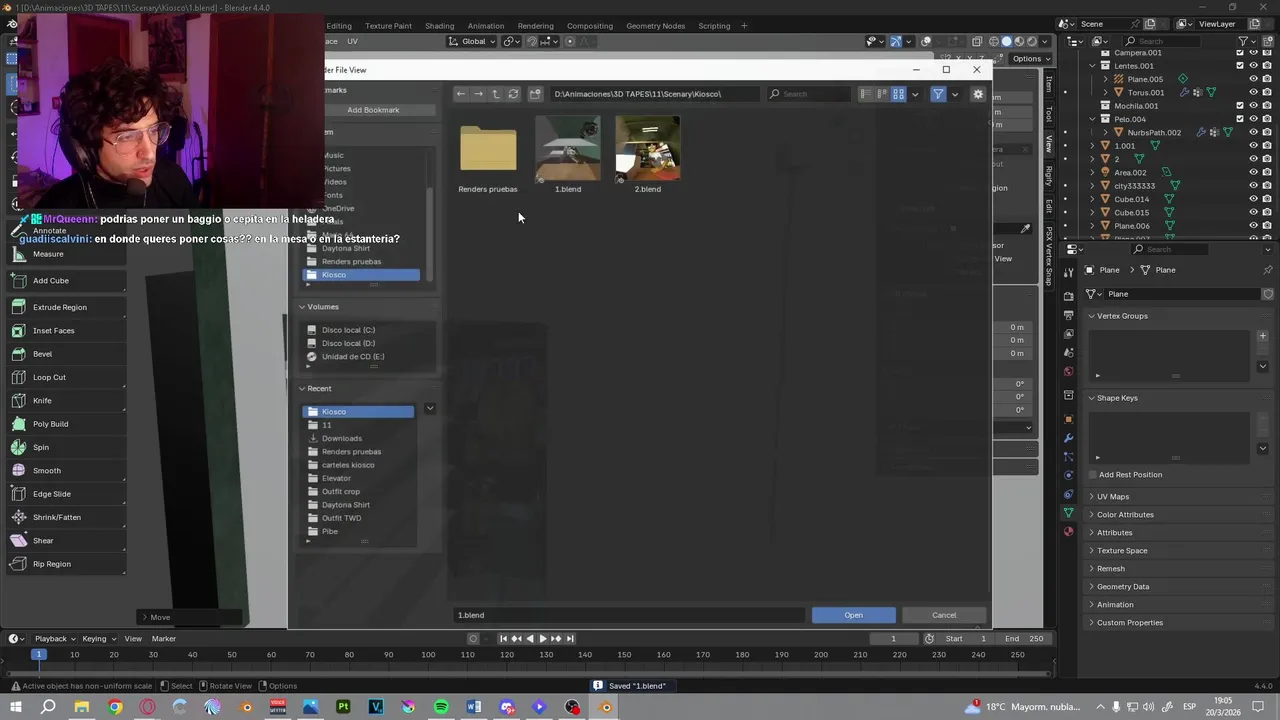This screenshot has height=720, width=1280.
Task: Go back in file browser history
Action: [x=461, y=94]
